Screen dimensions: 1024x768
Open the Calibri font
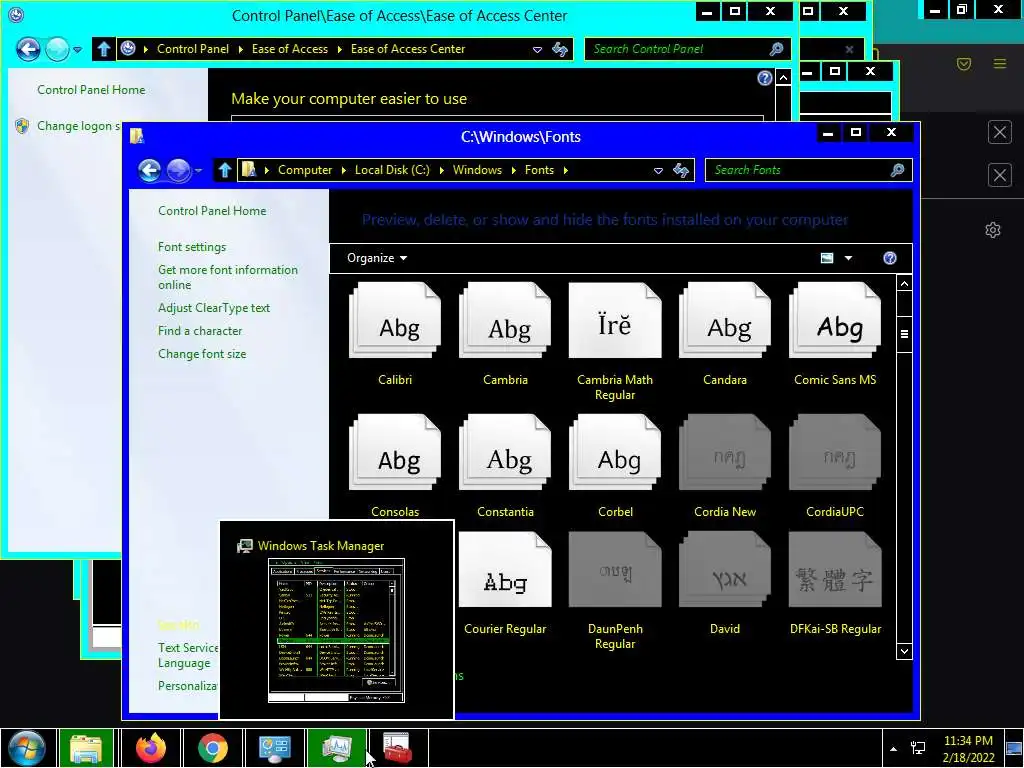click(395, 321)
